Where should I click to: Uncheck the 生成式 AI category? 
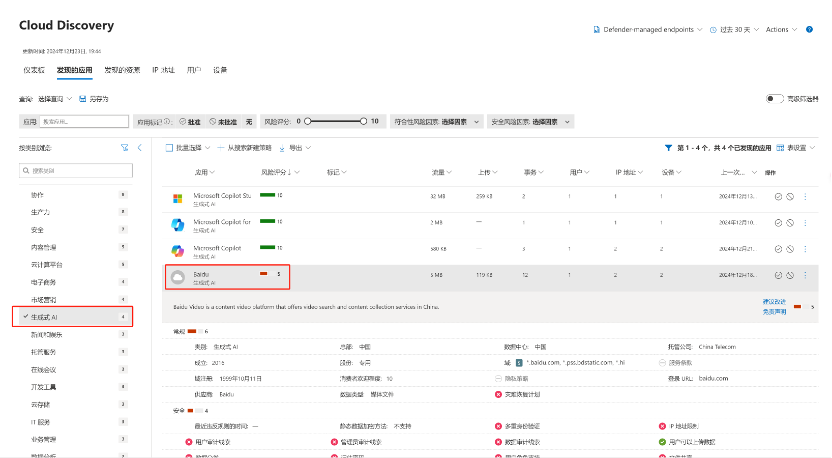[73, 317]
